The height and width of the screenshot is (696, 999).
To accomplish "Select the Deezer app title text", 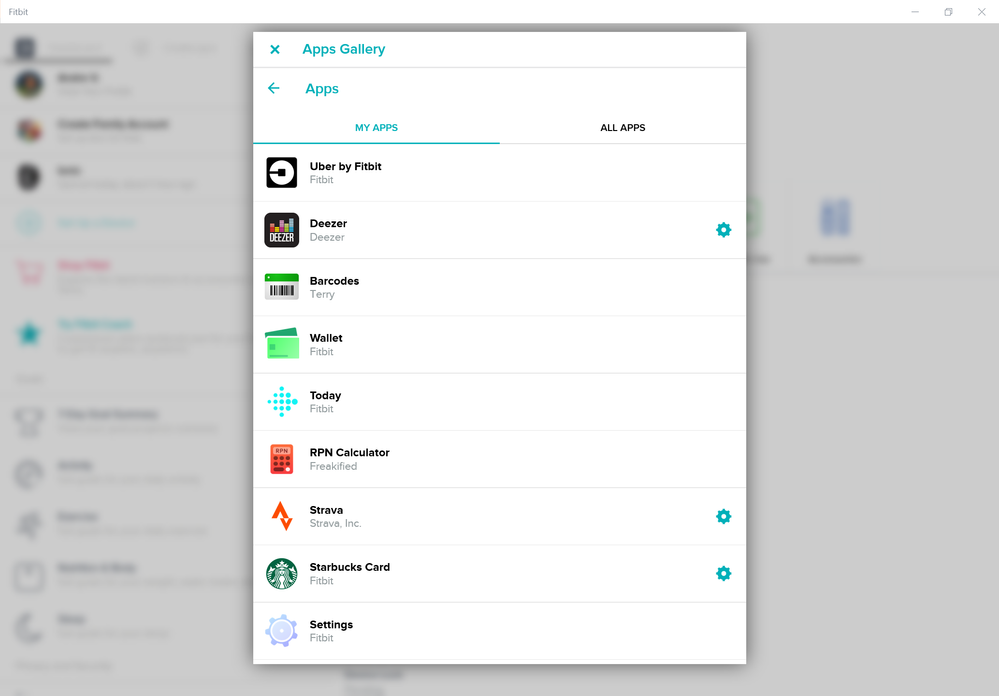I will (328, 224).
